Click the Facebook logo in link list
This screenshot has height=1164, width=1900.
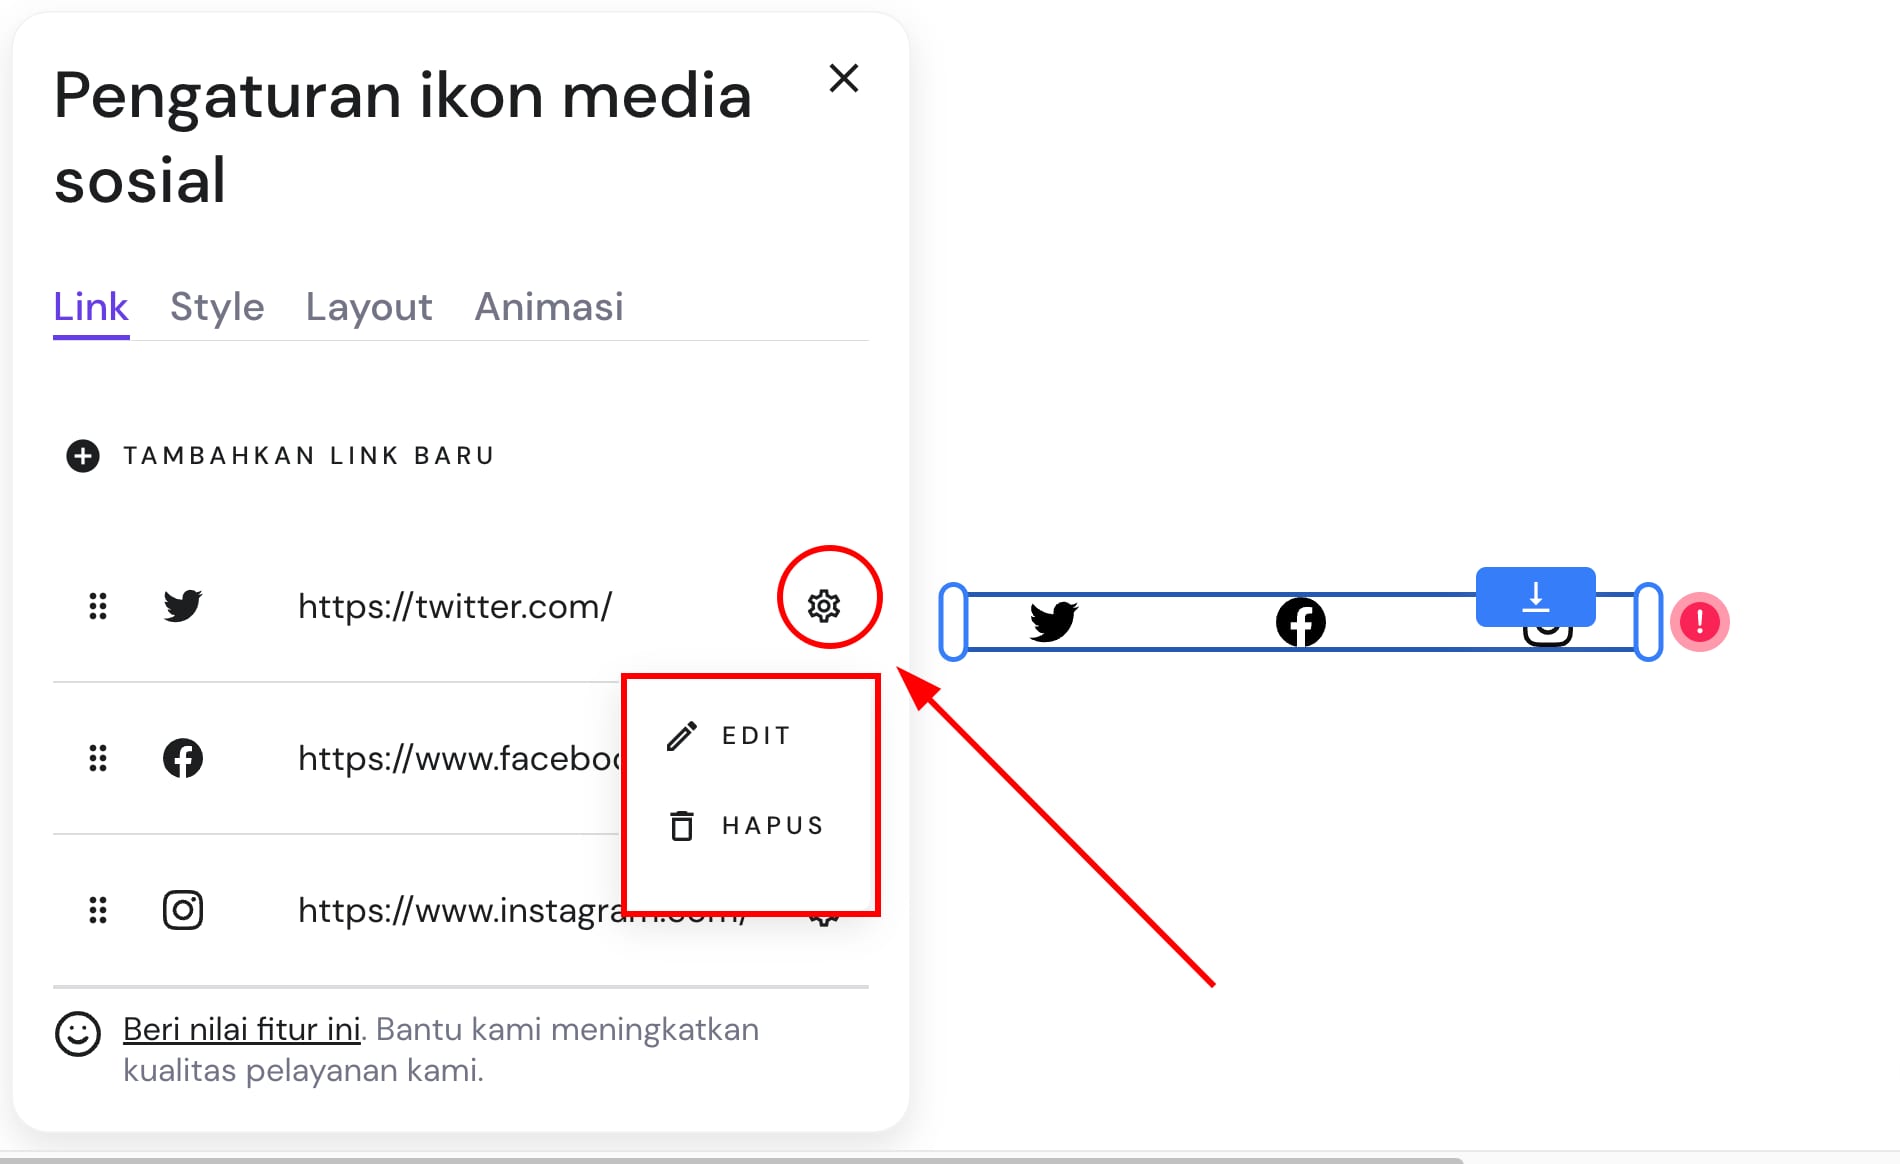(183, 758)
